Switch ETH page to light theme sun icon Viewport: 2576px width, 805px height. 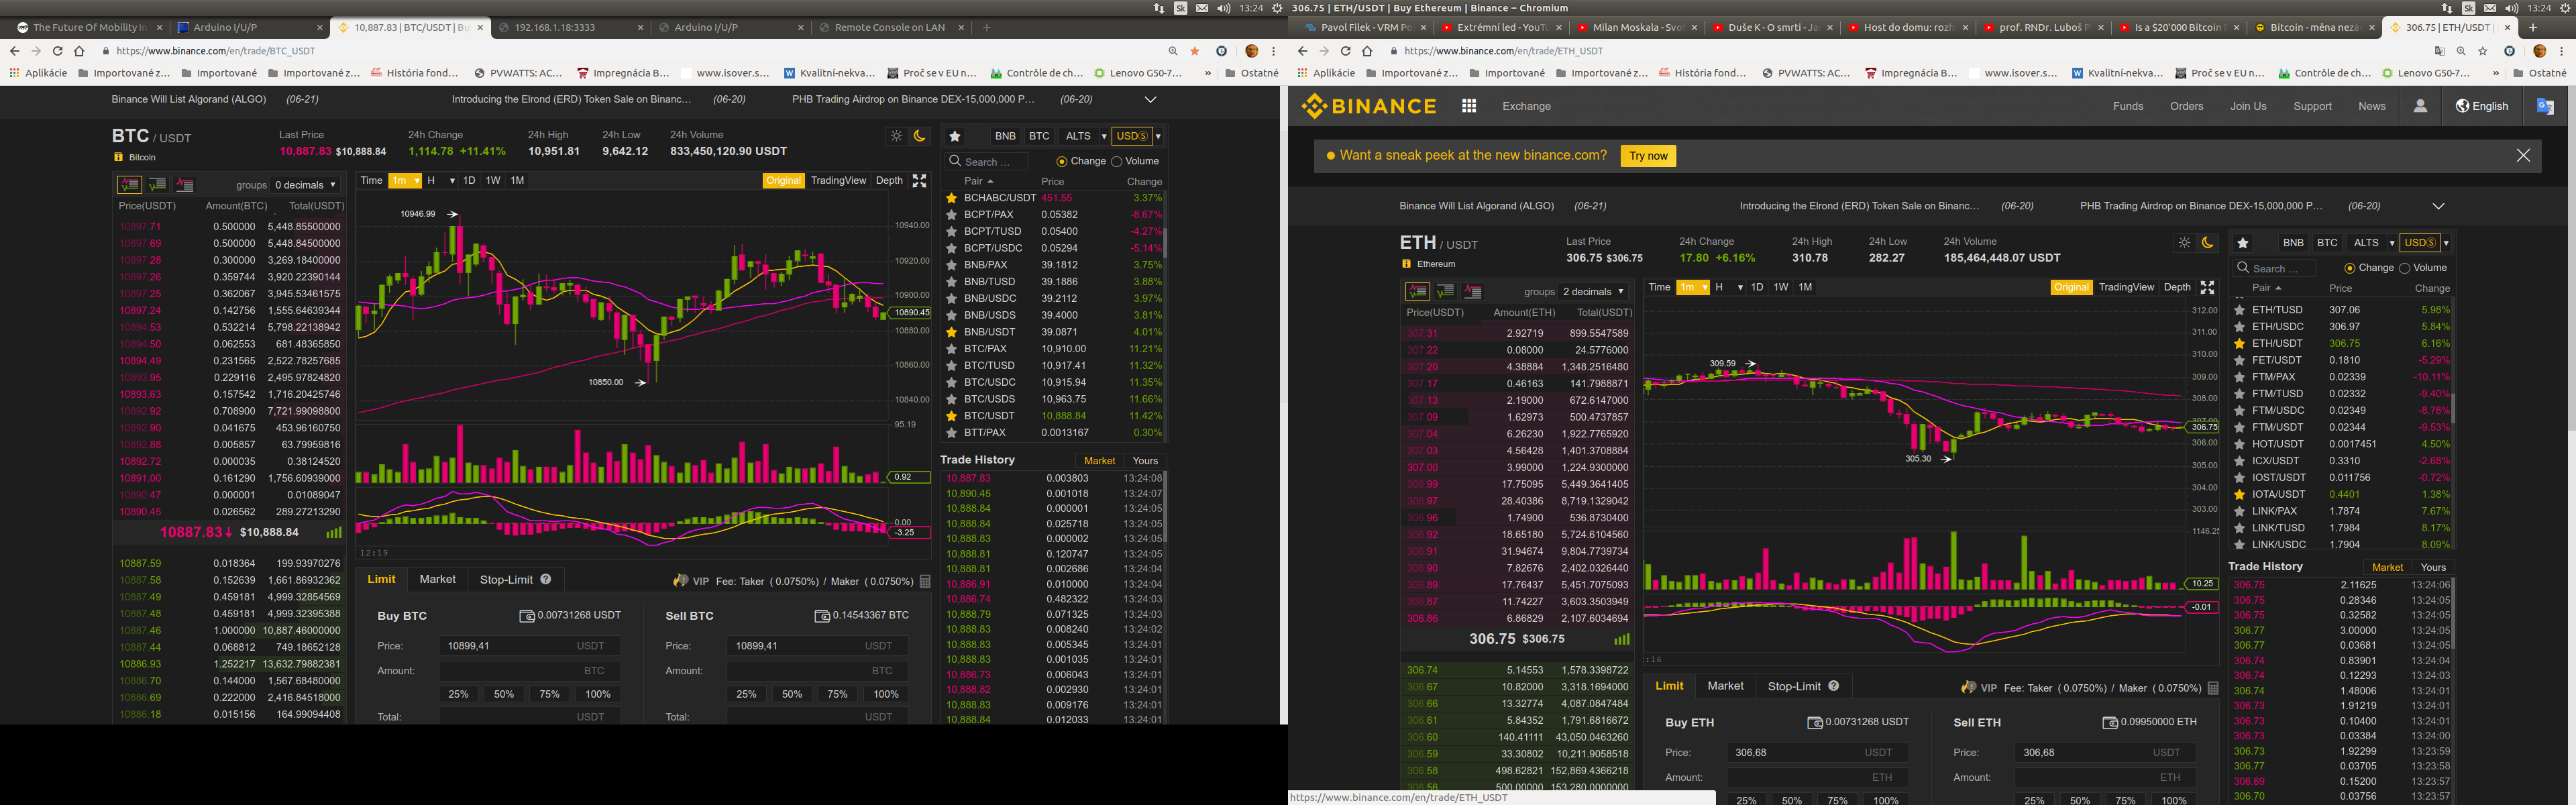pos(2184,243)
